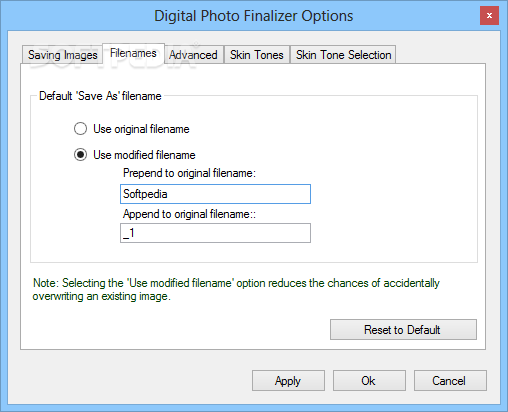Click the Default 'Save As' filename group heading
This screenshot has width=508, height=412.
pos(100,96)
